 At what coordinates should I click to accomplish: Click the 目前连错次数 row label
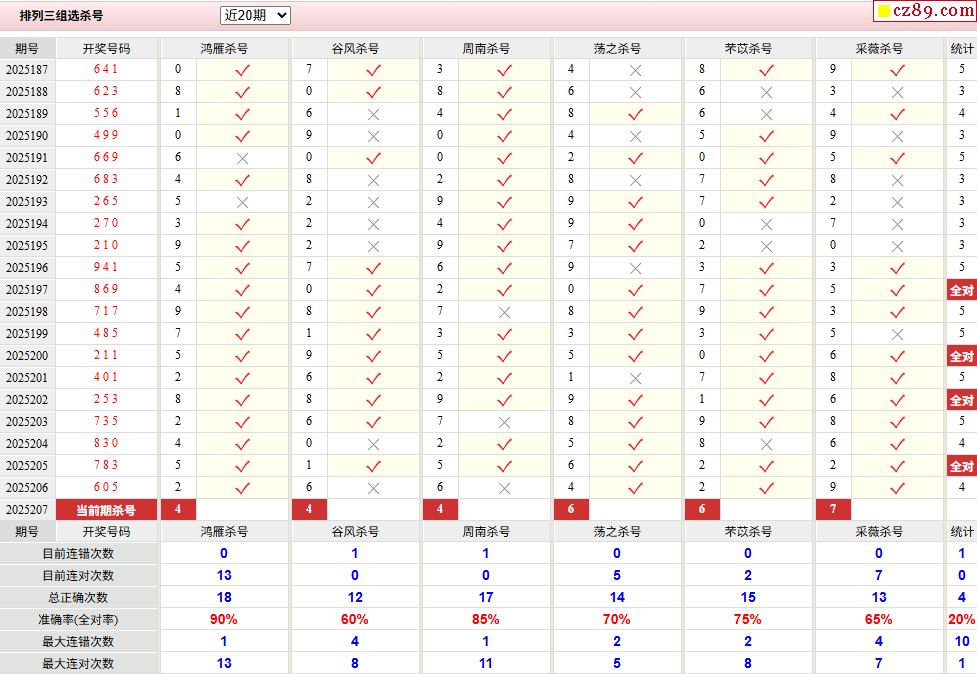pos(78,554)
